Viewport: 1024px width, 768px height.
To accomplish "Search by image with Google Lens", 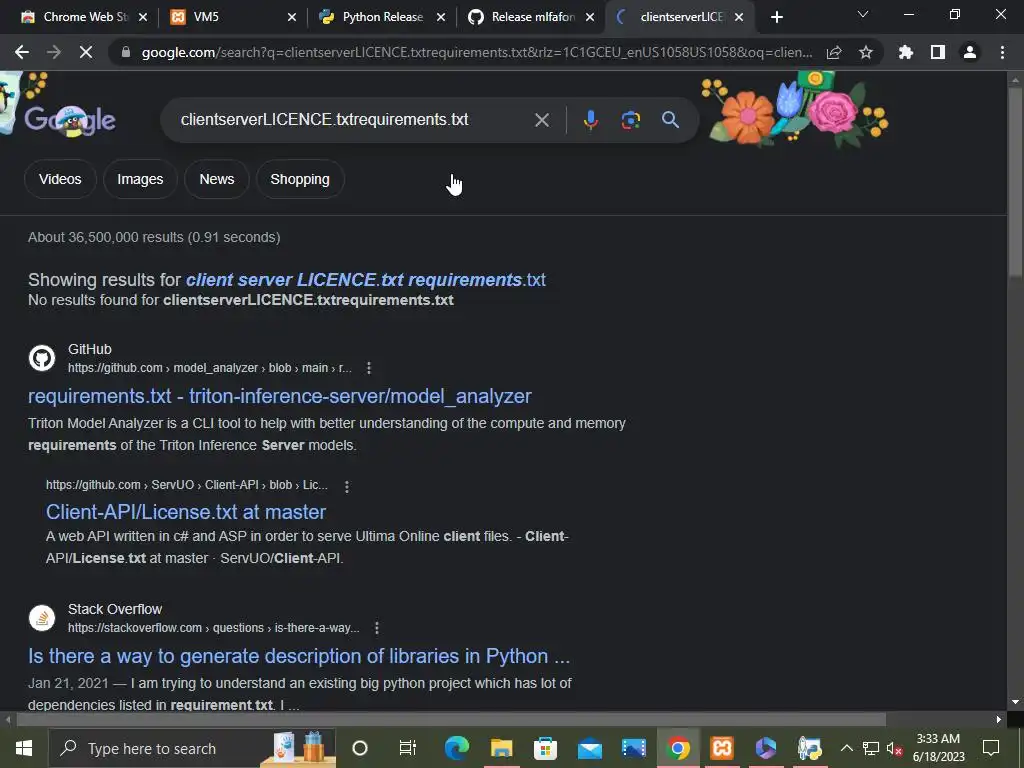I will [630, 120].
